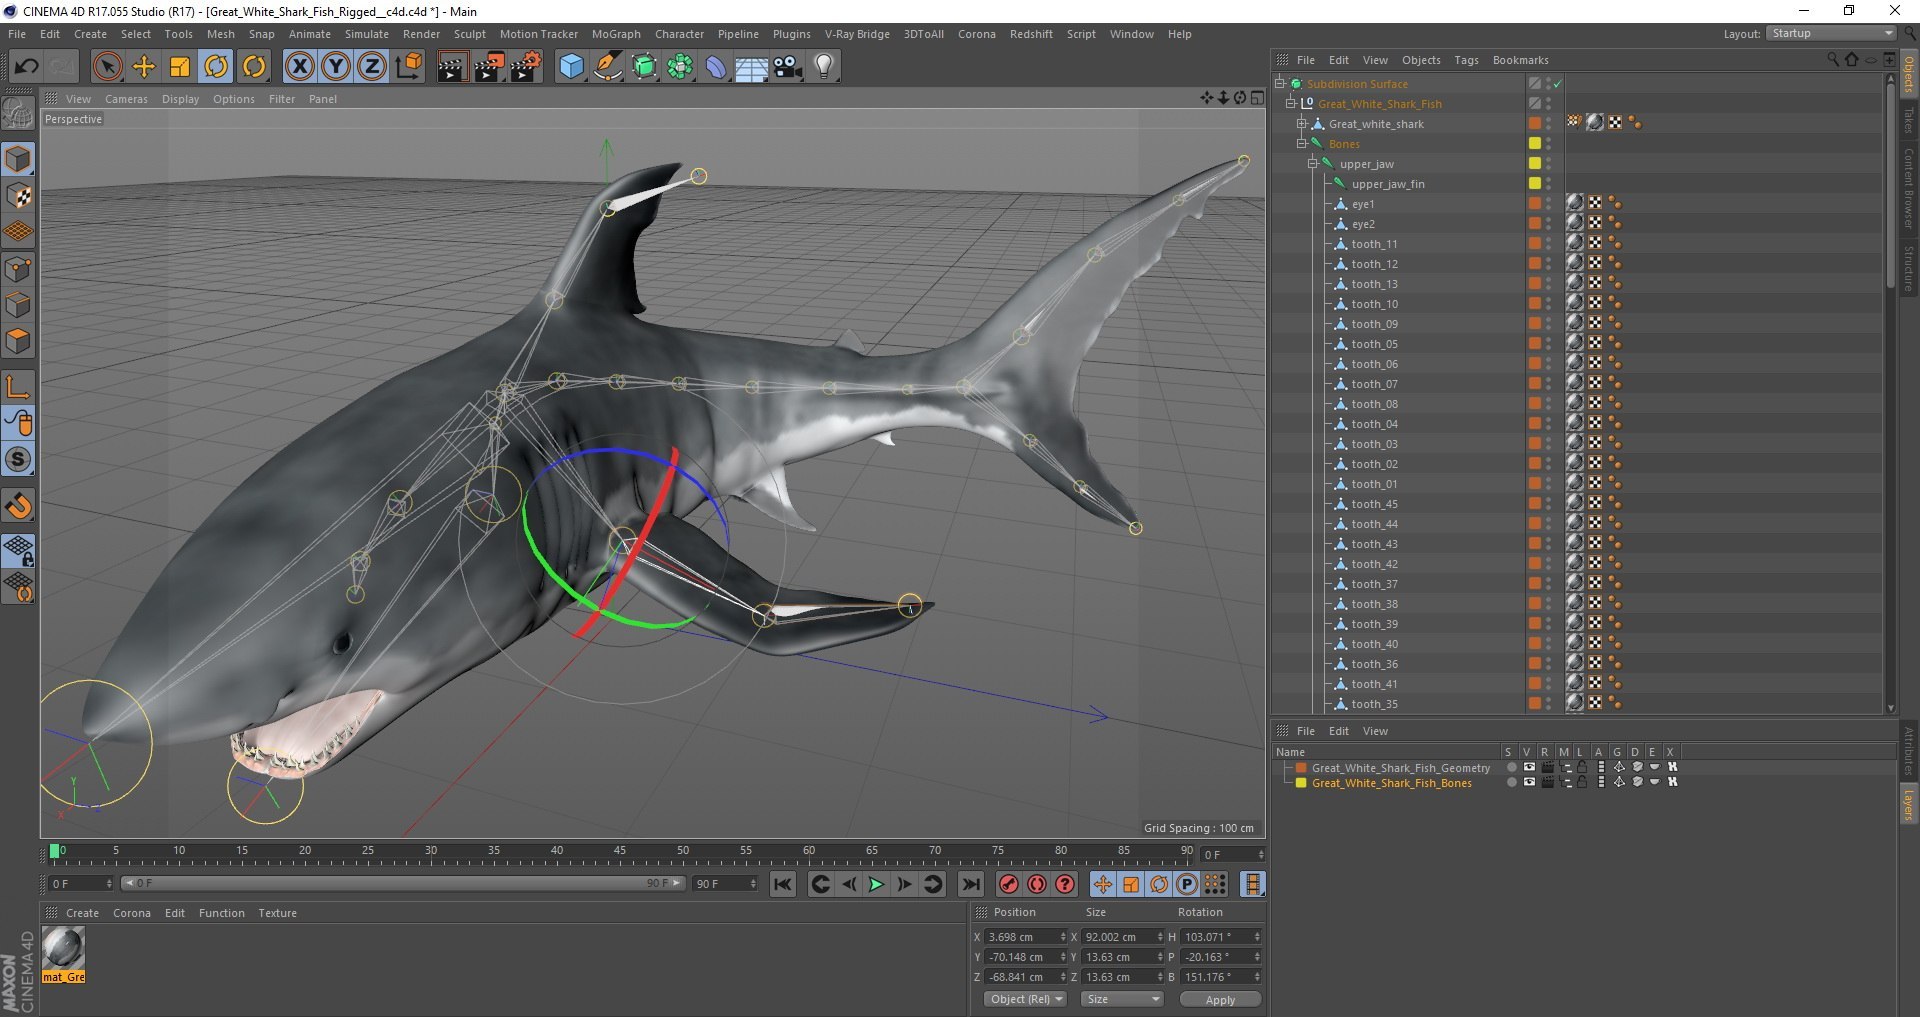The height and width of the screenshot is (1017, 1920).
Task: Click Record Active Objects key button
Action: (x=1009, y=884)
